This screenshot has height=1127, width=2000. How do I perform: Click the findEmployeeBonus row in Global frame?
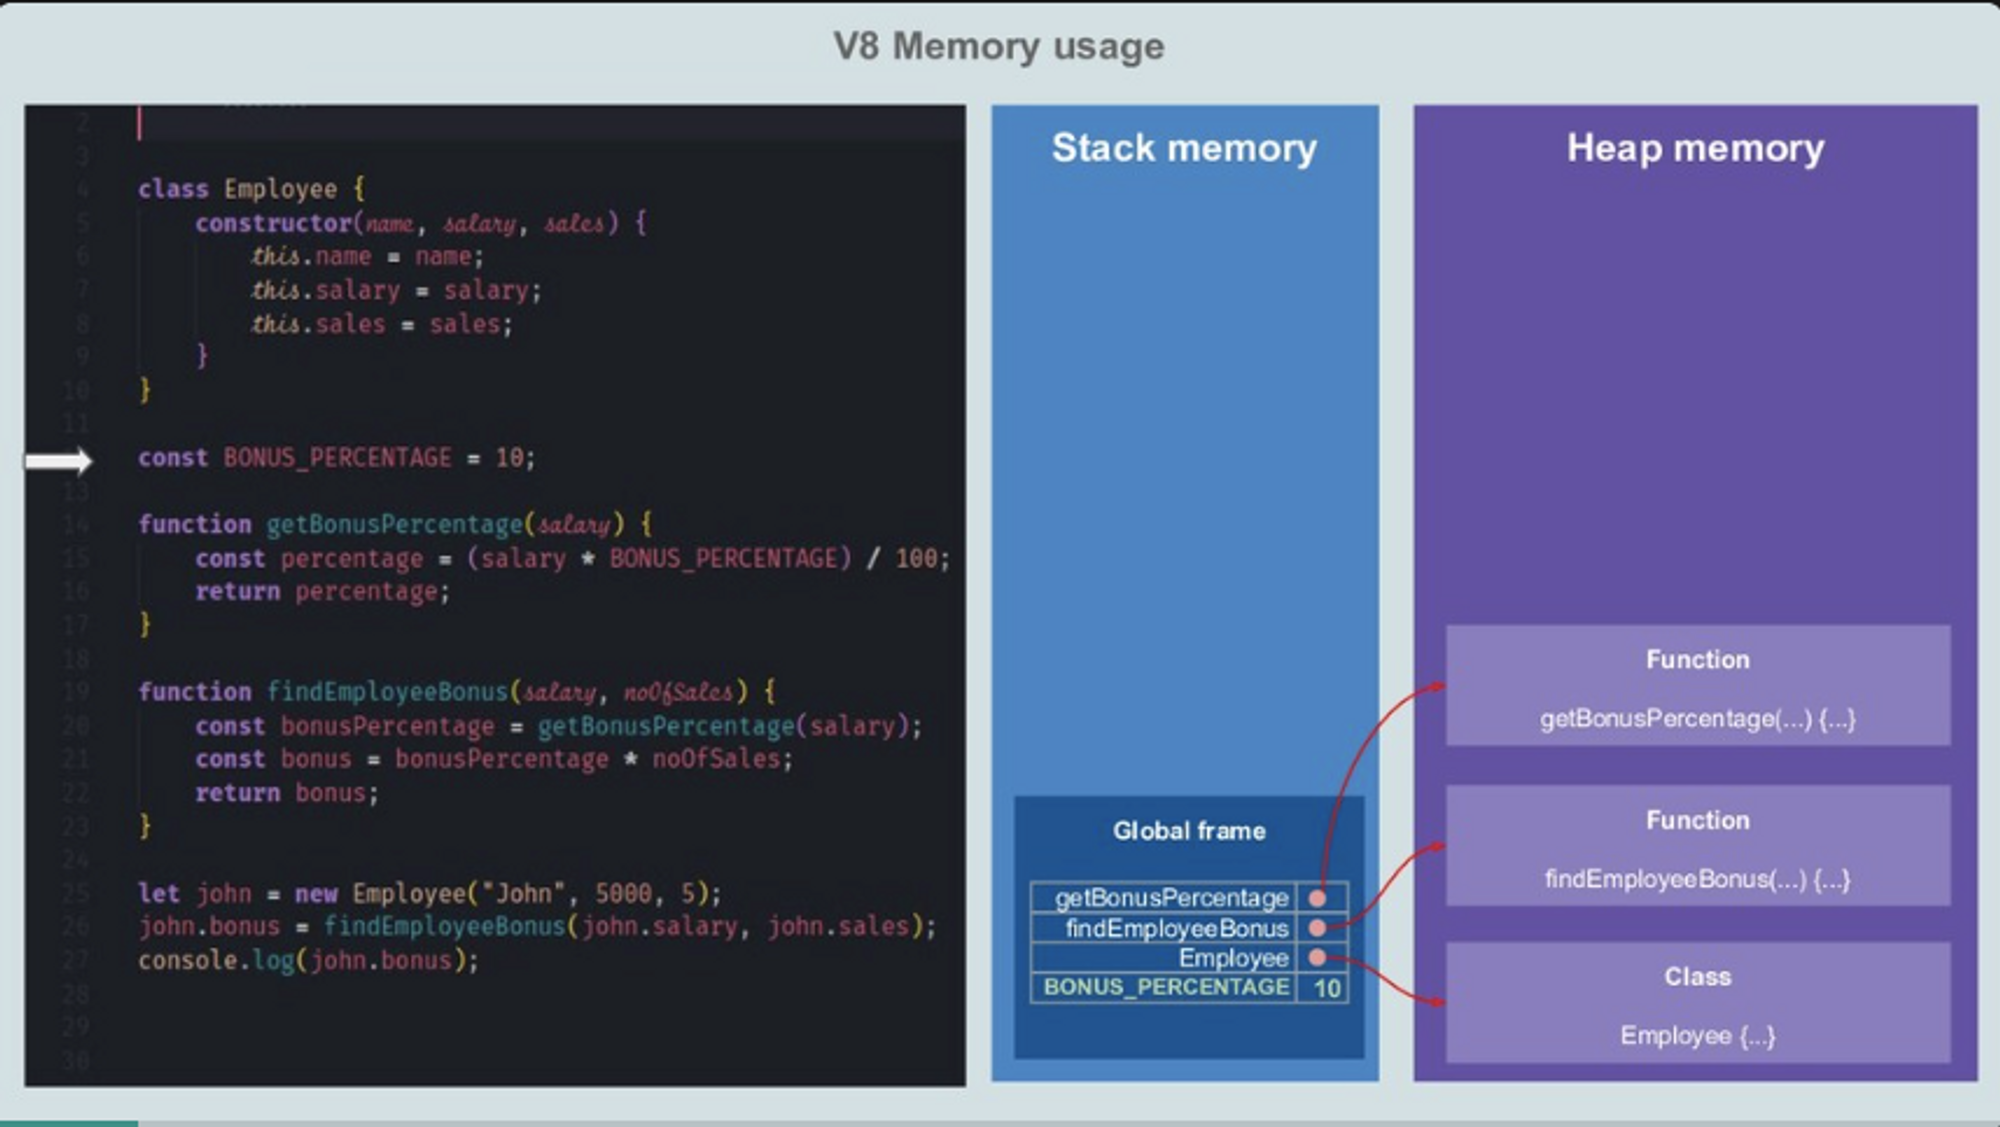1176,928
